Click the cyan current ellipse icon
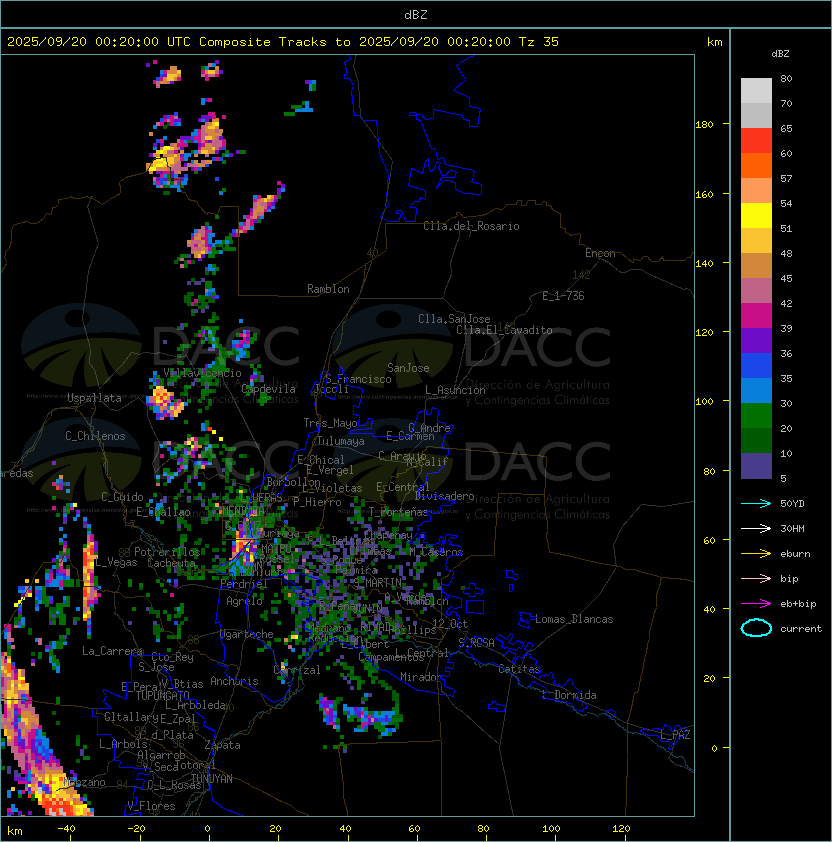The image size is (832, 842). 756,628
